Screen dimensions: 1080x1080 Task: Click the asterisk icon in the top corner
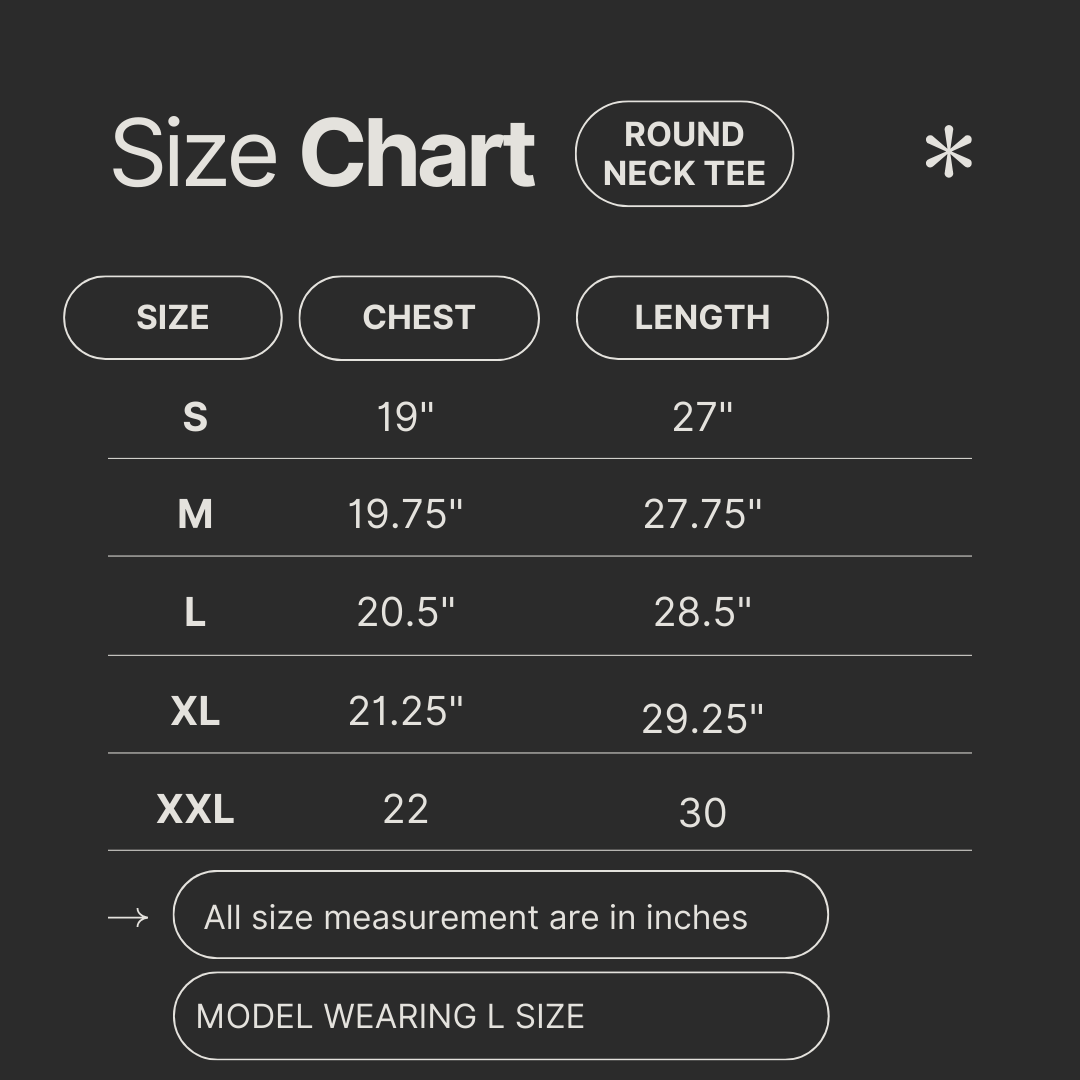[x=948, y=155]
